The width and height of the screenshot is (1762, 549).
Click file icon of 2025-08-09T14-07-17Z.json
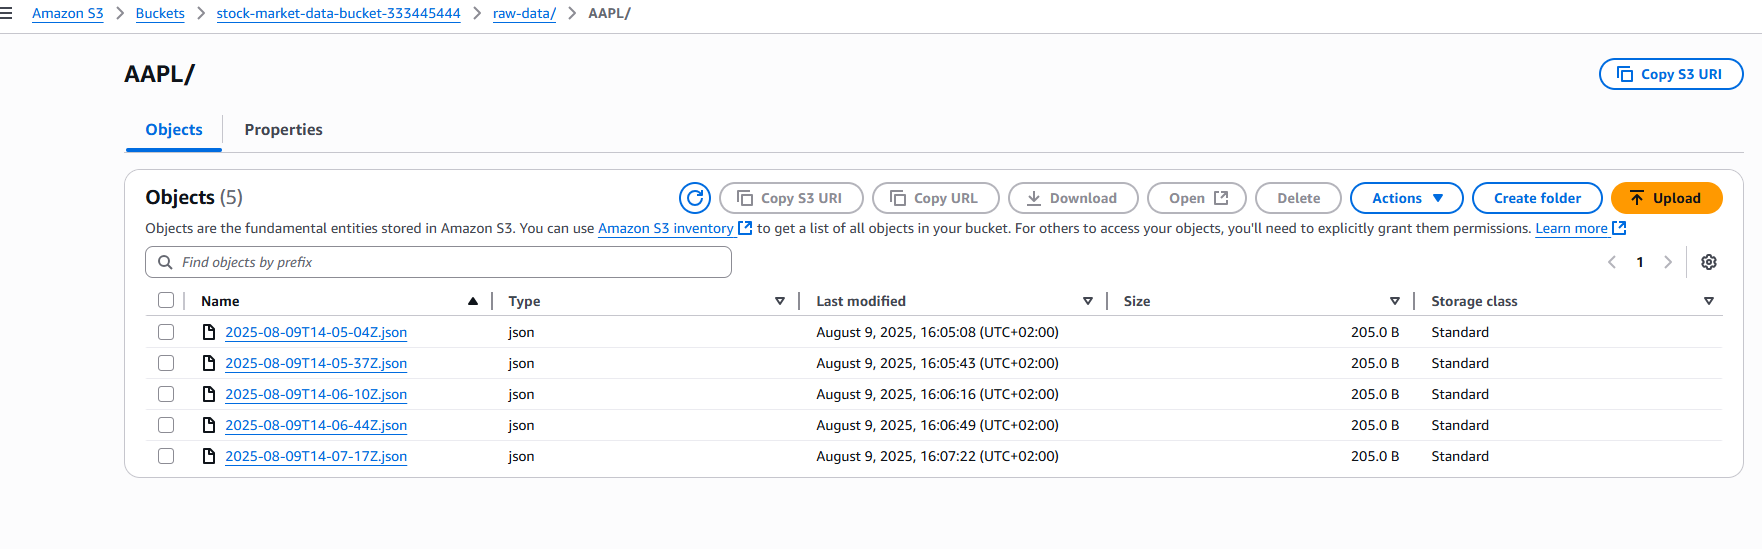[x=209, y=456]
